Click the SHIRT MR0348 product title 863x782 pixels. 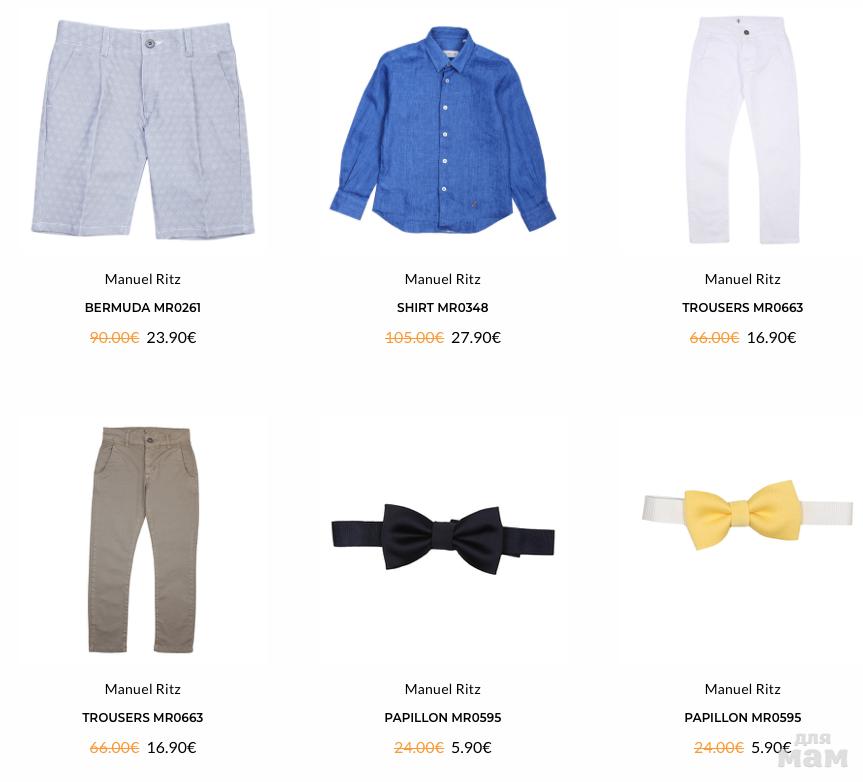pos(443,308)
